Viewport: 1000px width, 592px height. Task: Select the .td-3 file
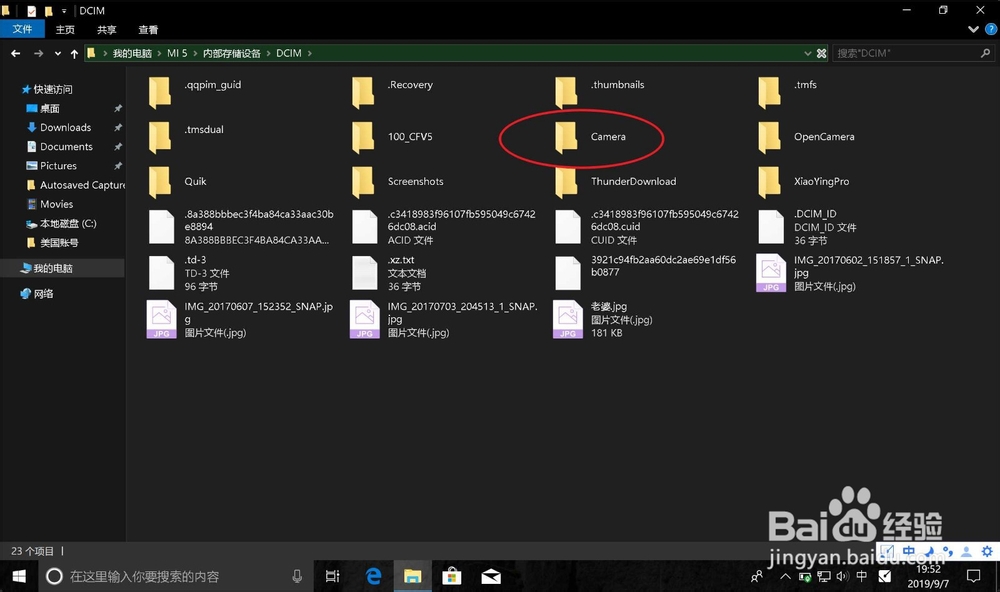[189, 273]
